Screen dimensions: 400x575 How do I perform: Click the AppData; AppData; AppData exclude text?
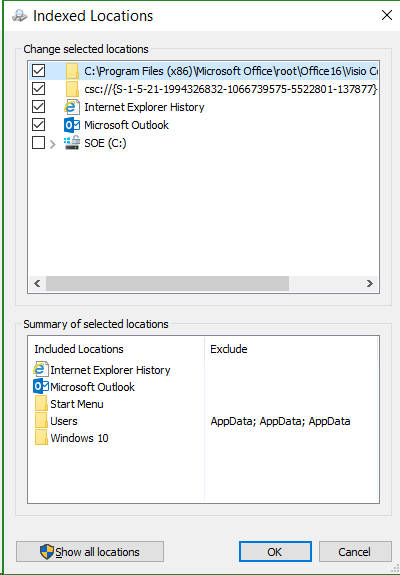click(280, 421)
